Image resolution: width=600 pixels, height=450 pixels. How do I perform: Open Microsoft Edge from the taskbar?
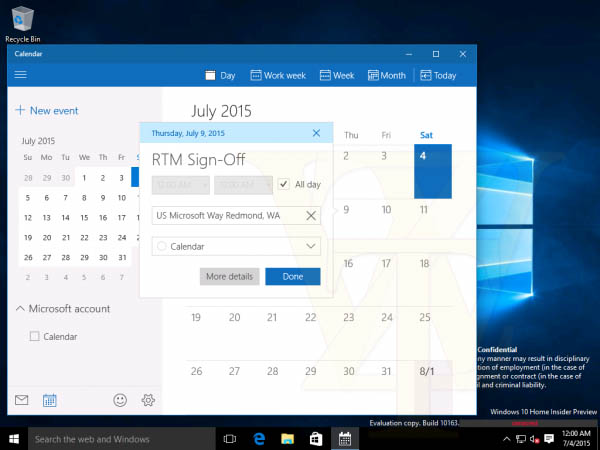pos(258,439)
